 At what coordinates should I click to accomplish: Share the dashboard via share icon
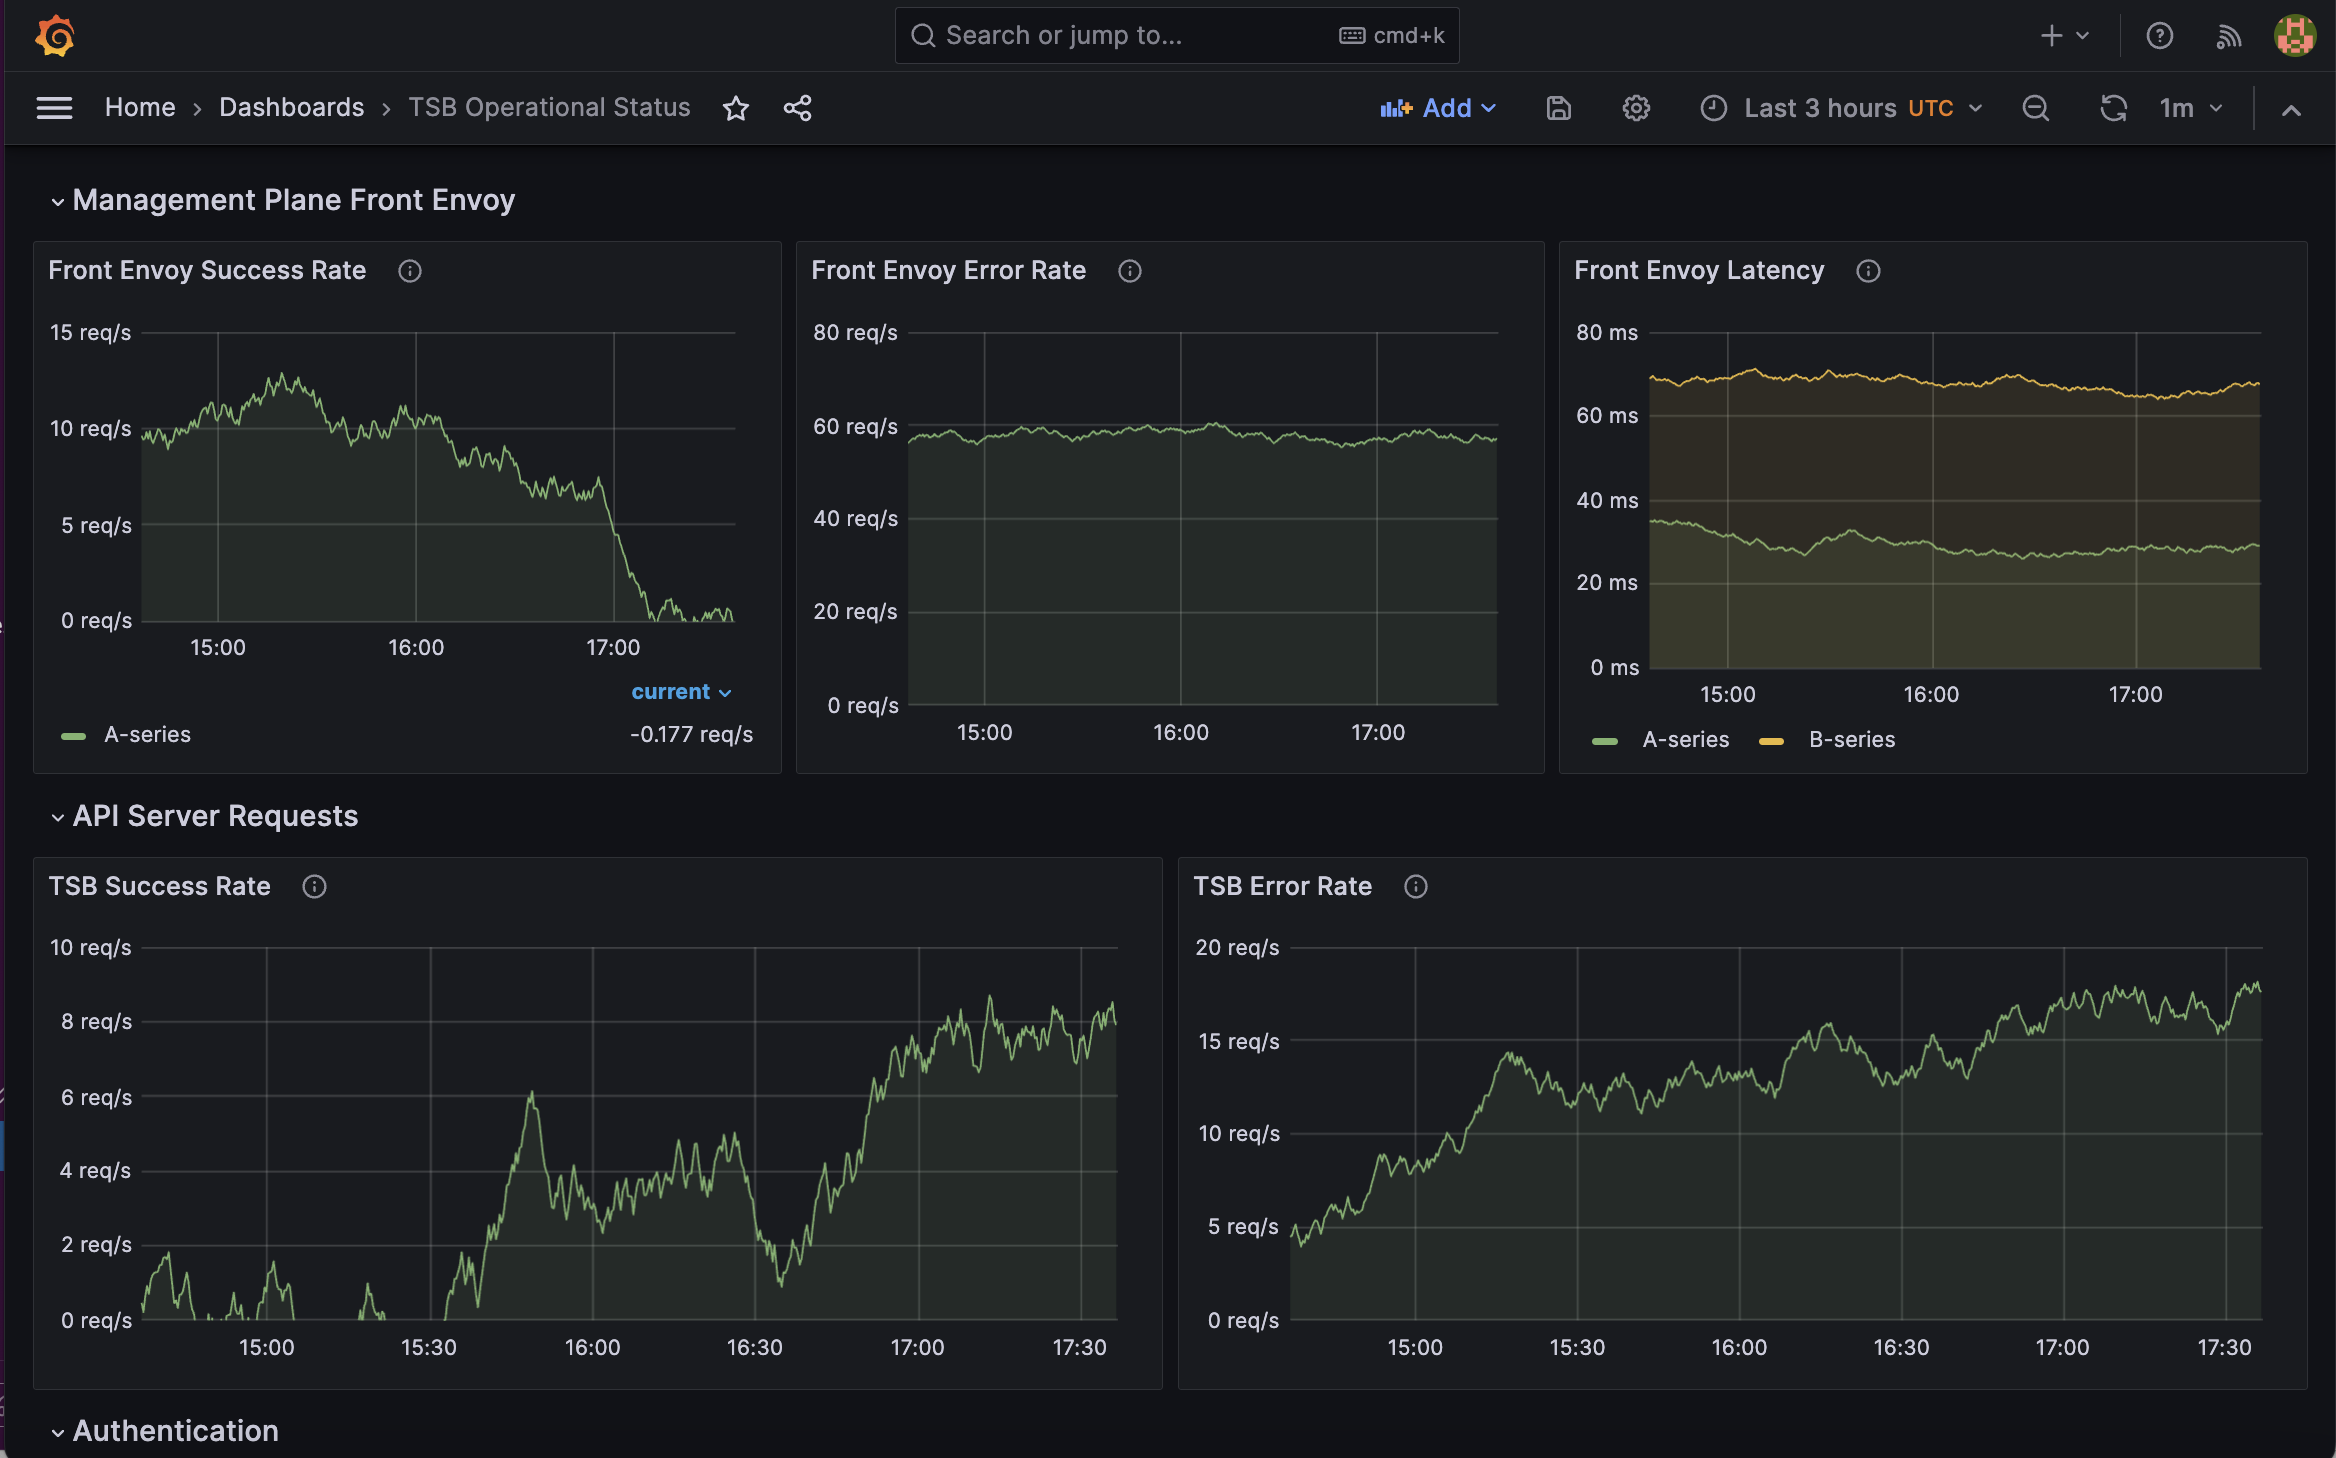pos(797,108)
